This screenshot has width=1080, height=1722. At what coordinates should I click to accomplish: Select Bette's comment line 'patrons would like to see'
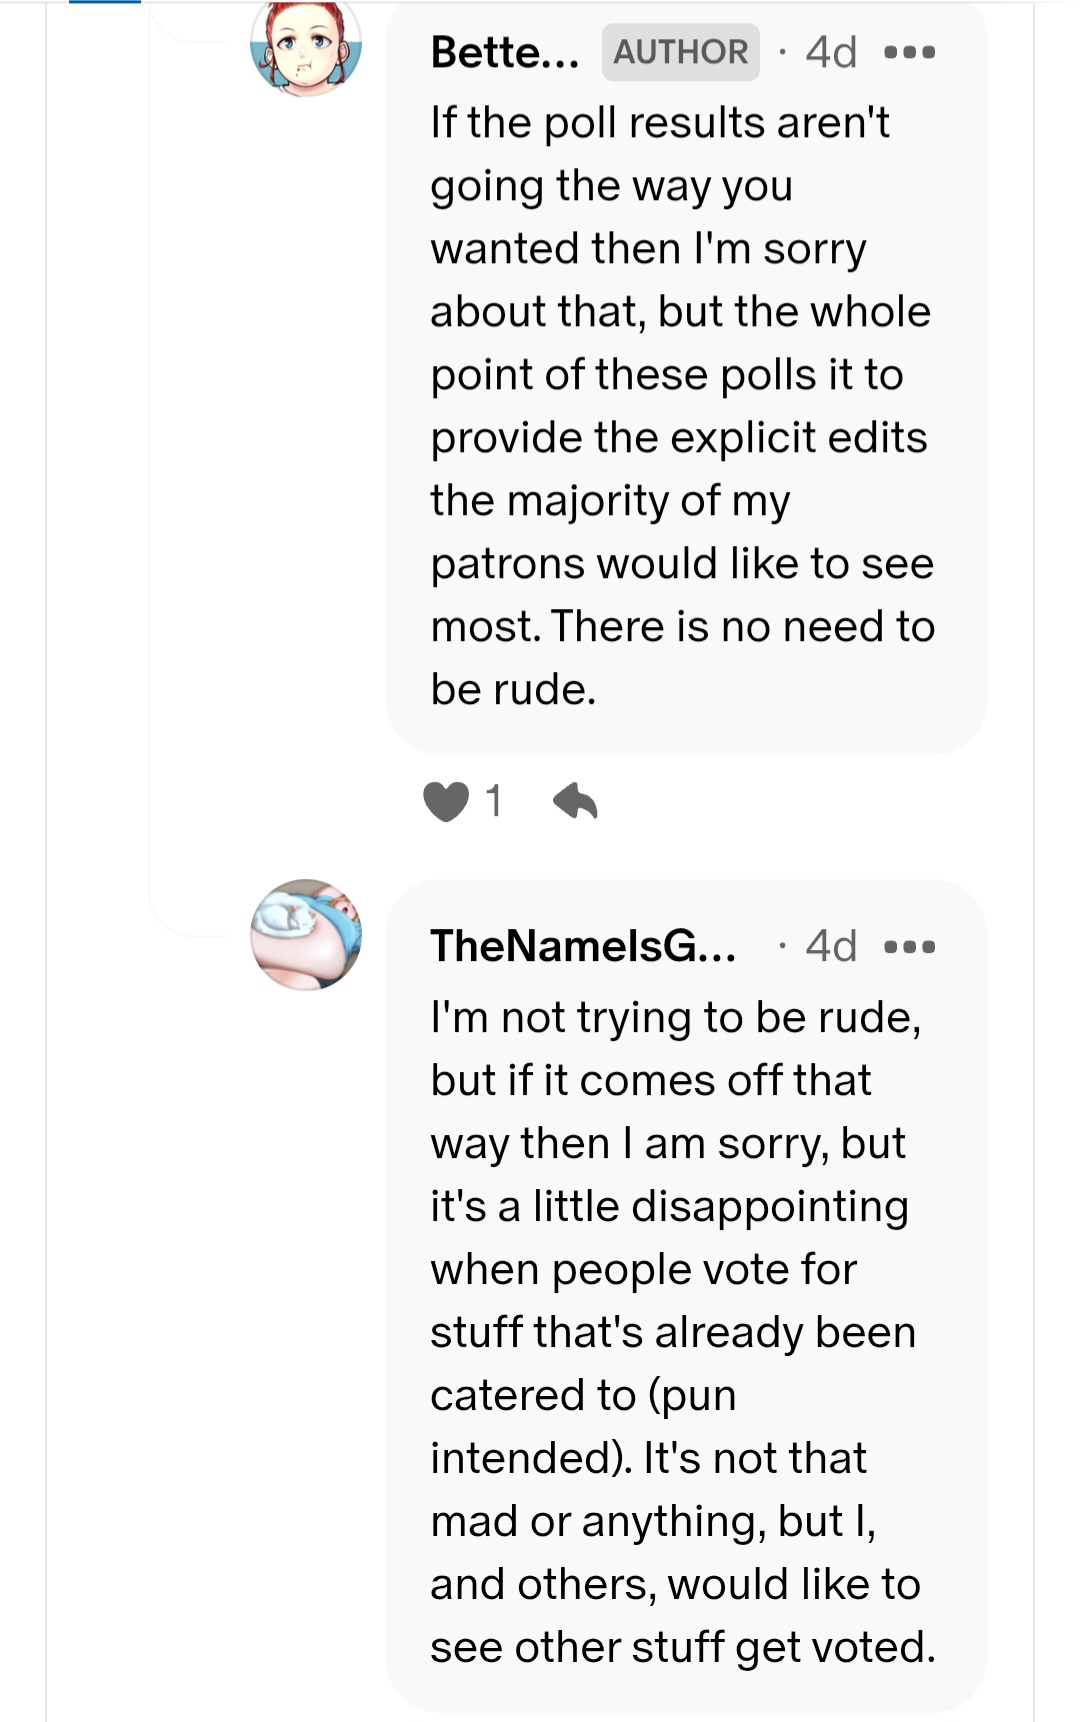pyautogui.click(x=682, y=564)
